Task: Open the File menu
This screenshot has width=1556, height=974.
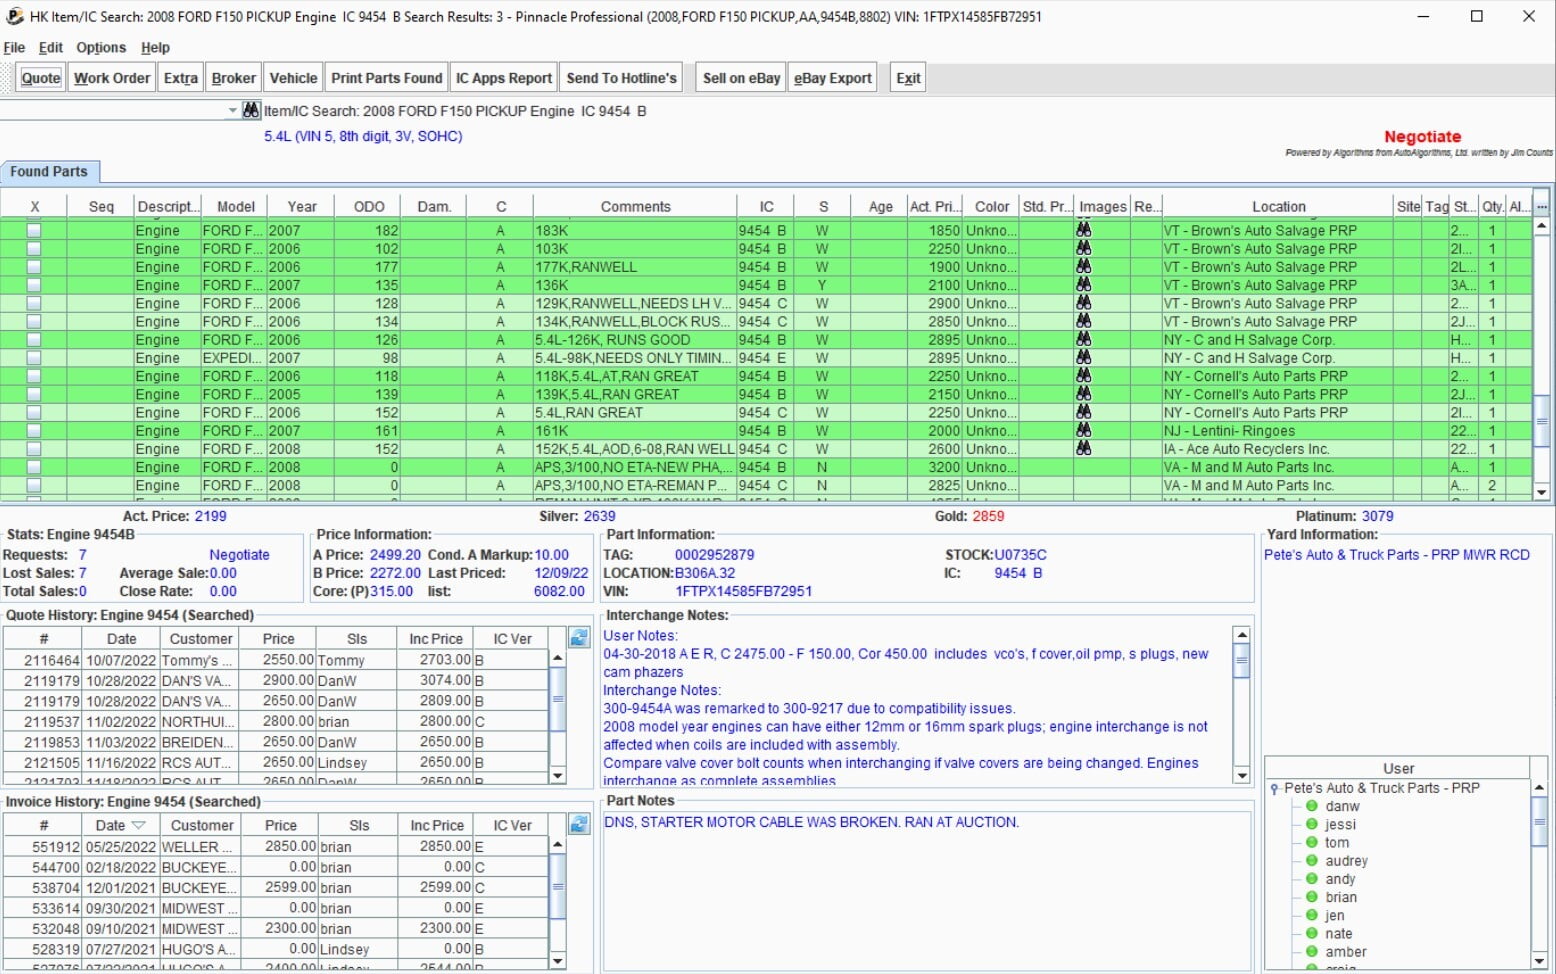Action: 14,47
